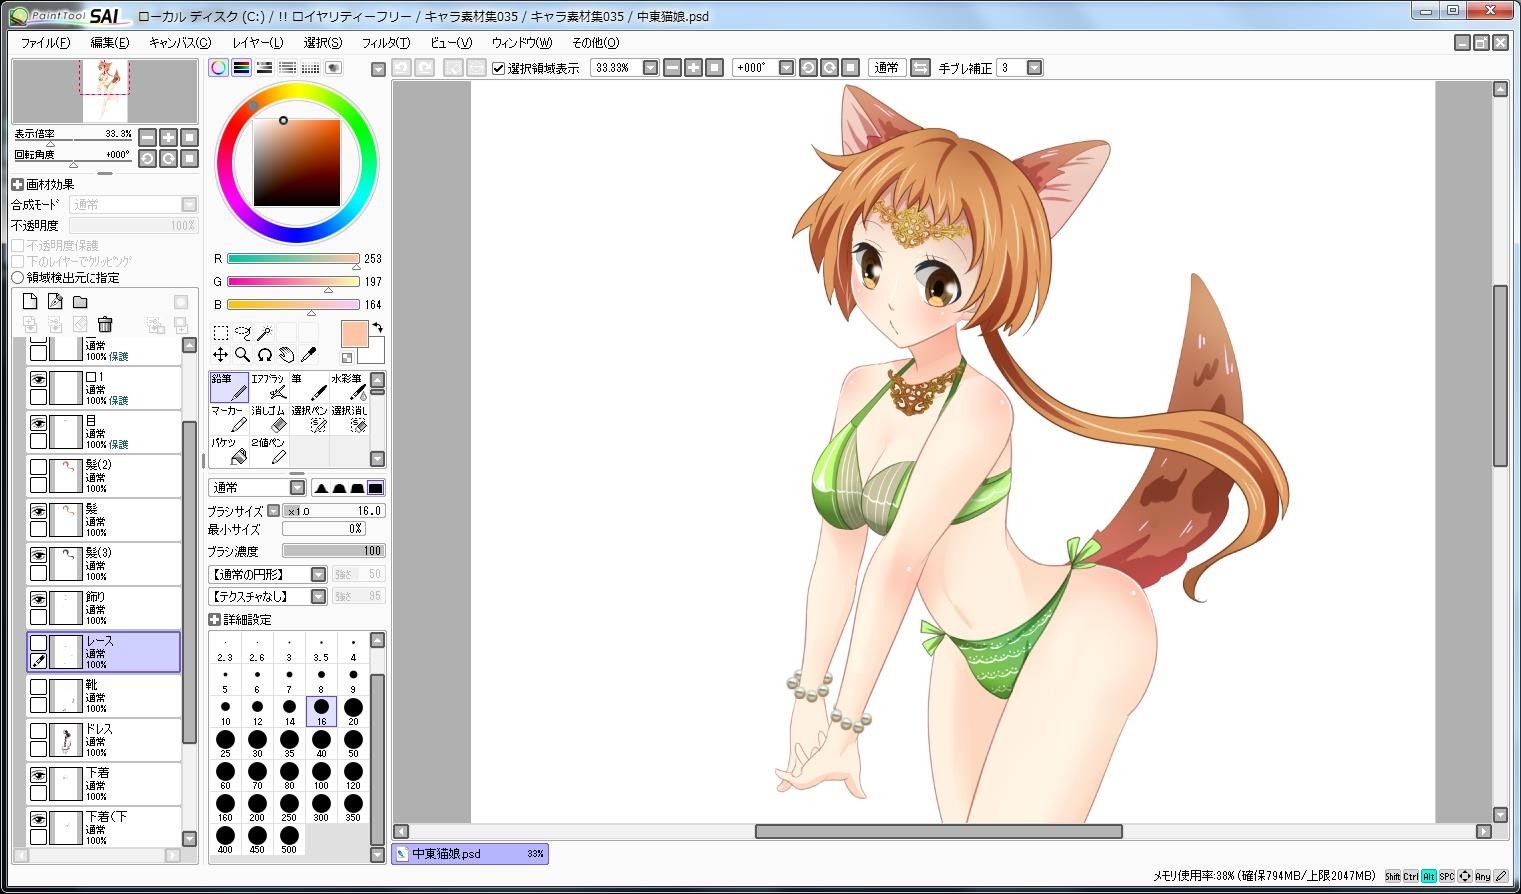Select the zoom magnifier tool
The height and width of the screenshot is (894, 1521).
click(x=242, y=354)
